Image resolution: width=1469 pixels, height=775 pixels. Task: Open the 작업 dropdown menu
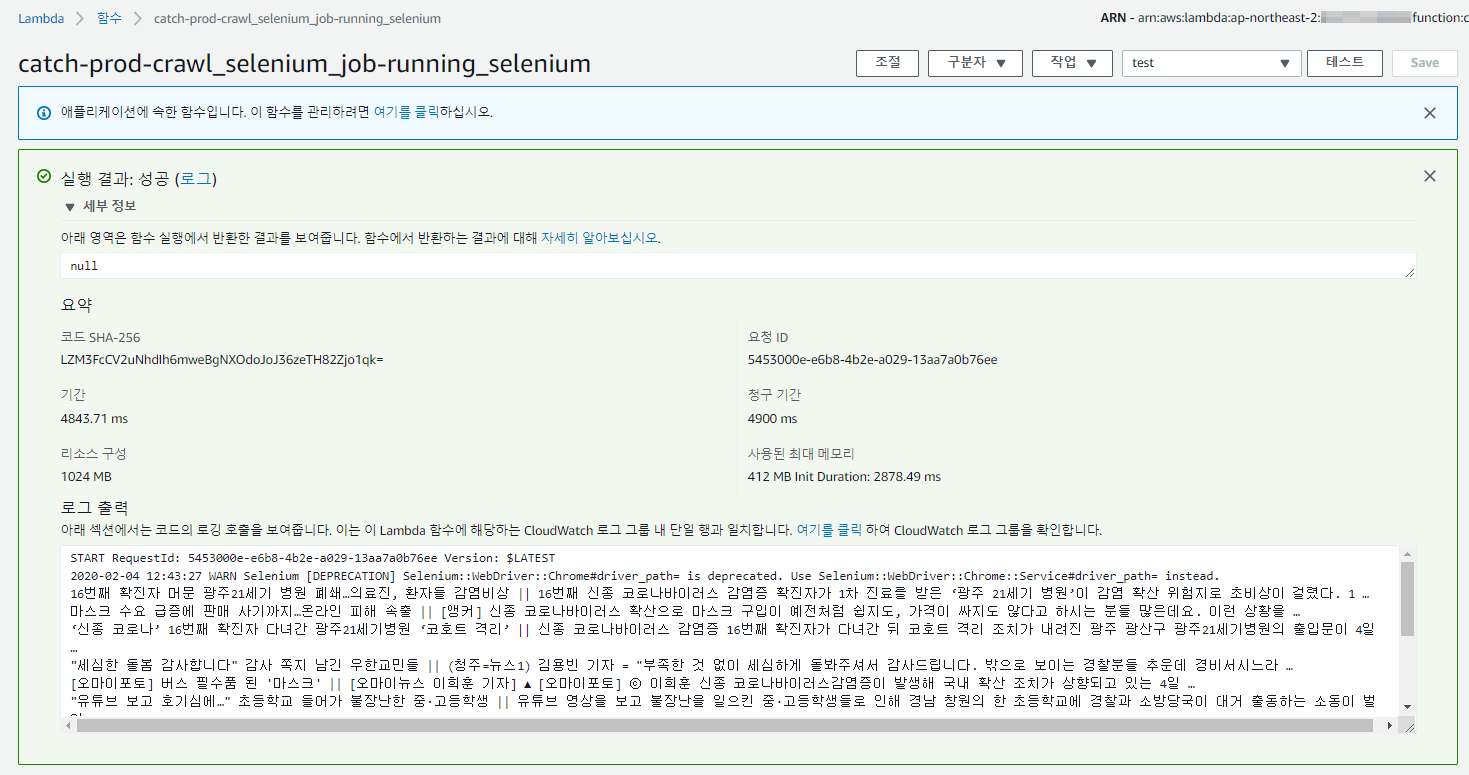(x=1072, y=63)
